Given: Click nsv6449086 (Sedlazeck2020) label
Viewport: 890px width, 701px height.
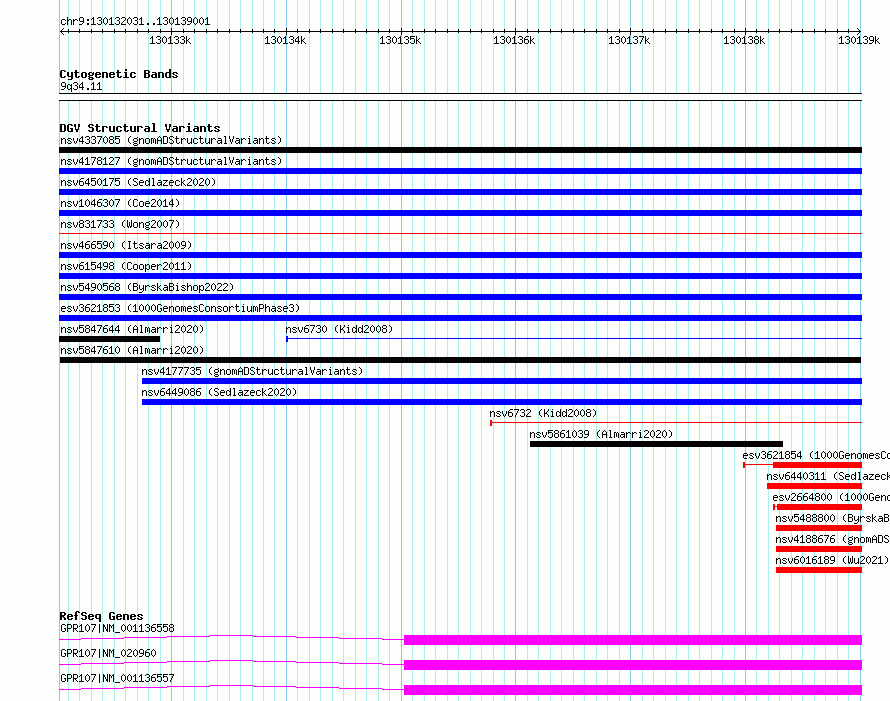Looking at the screenshot, I should [x=219, y=392].
